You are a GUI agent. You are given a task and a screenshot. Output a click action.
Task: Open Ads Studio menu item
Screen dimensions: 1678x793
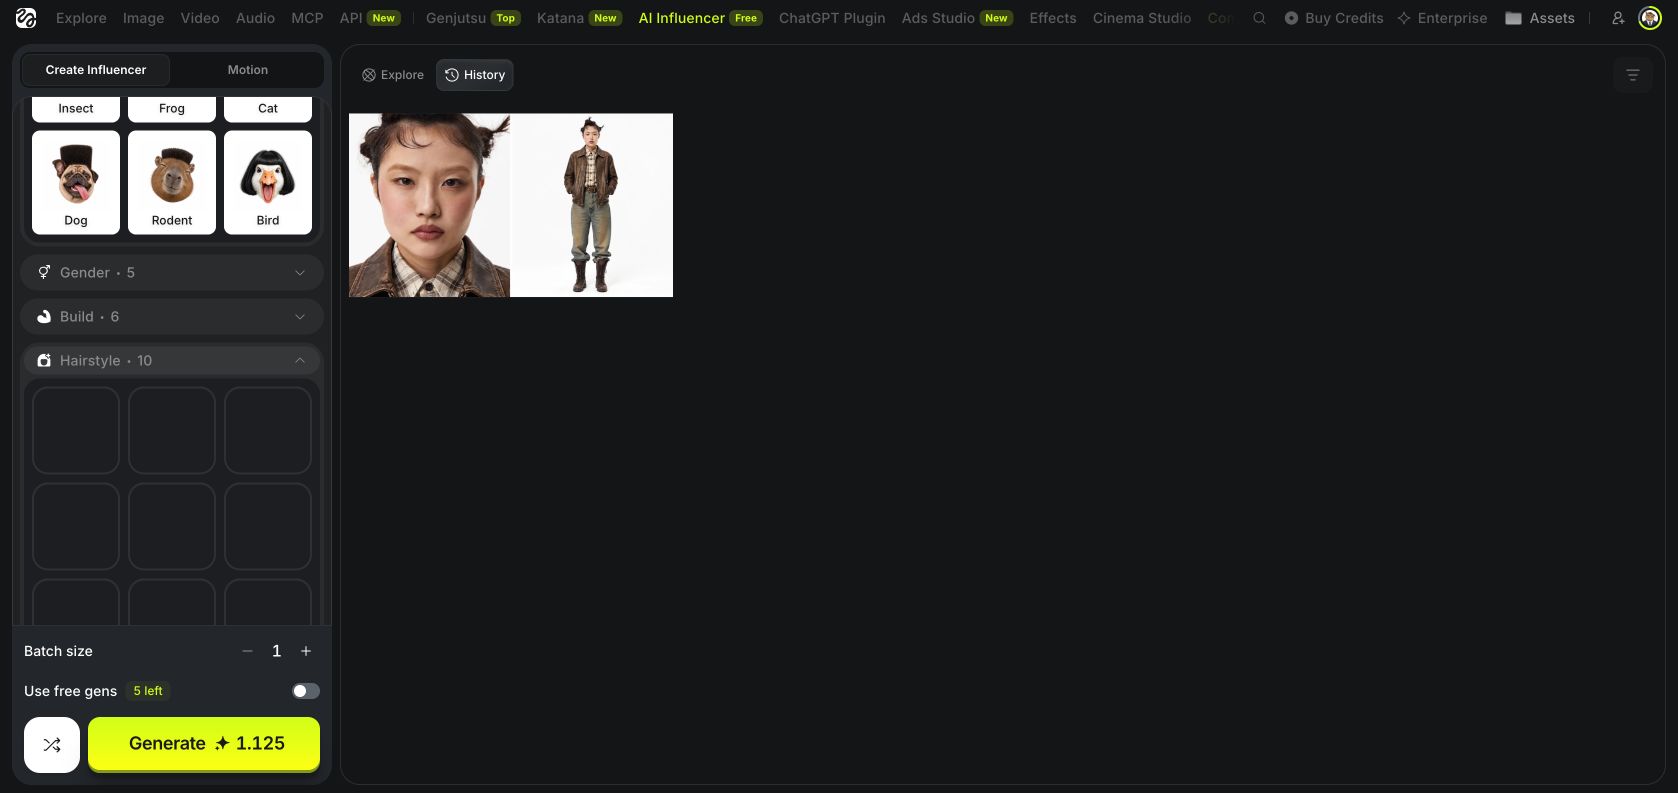[957, 18]
